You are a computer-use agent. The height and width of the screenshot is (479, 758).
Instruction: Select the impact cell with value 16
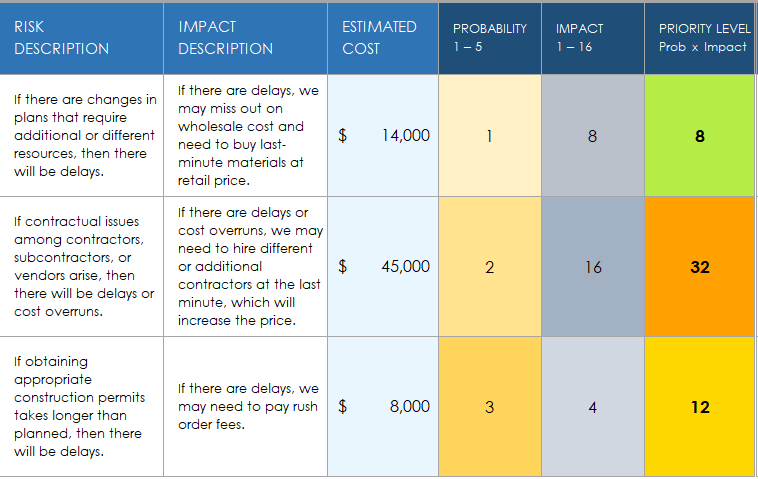coord(593,267)
